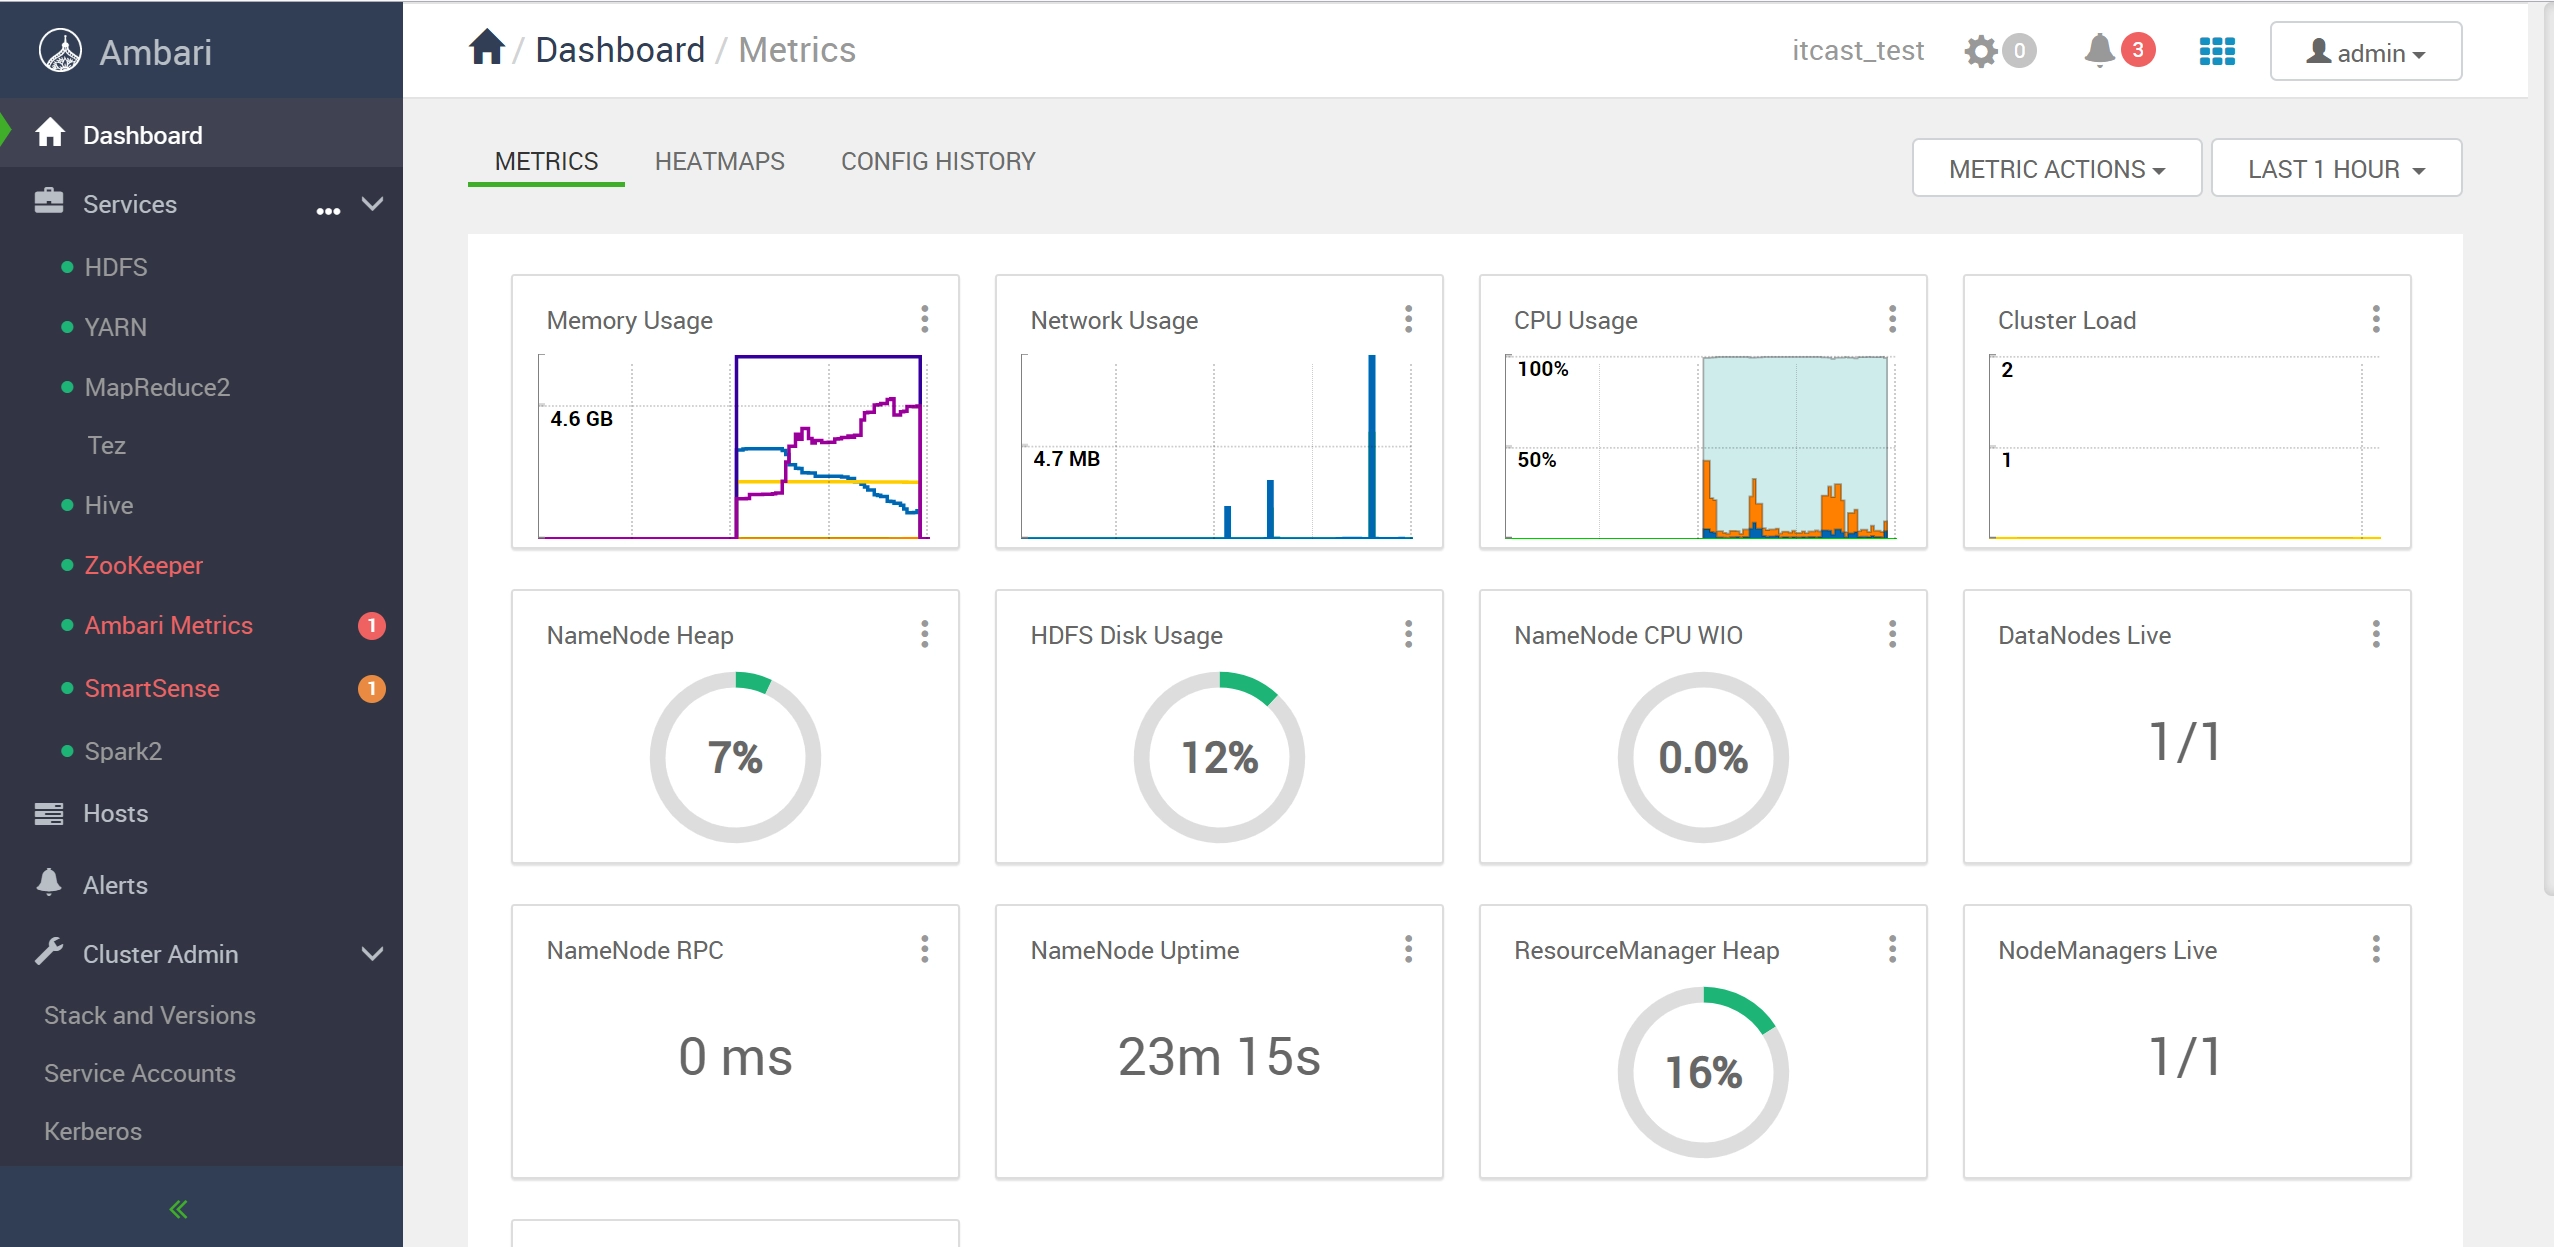Switch to the Heatmaps tab
Screen dimensions: 2554x1247
pos(720,161)
